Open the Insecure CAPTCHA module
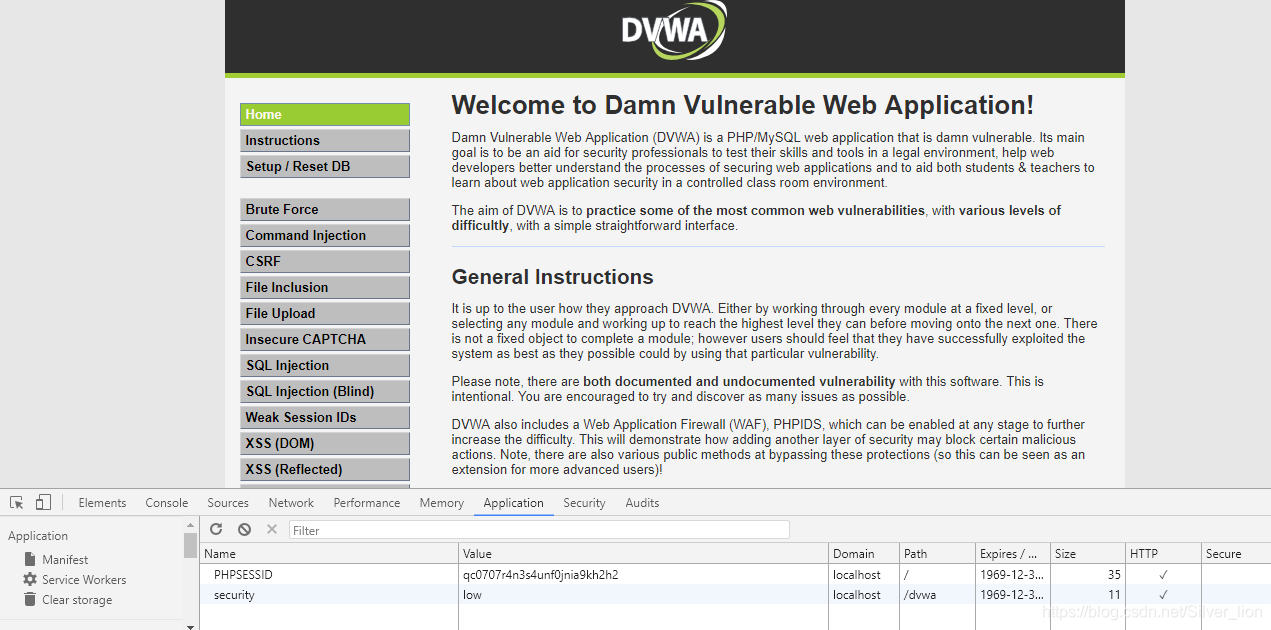Viewport: 1271px width, 630px height. pos(325,339)
